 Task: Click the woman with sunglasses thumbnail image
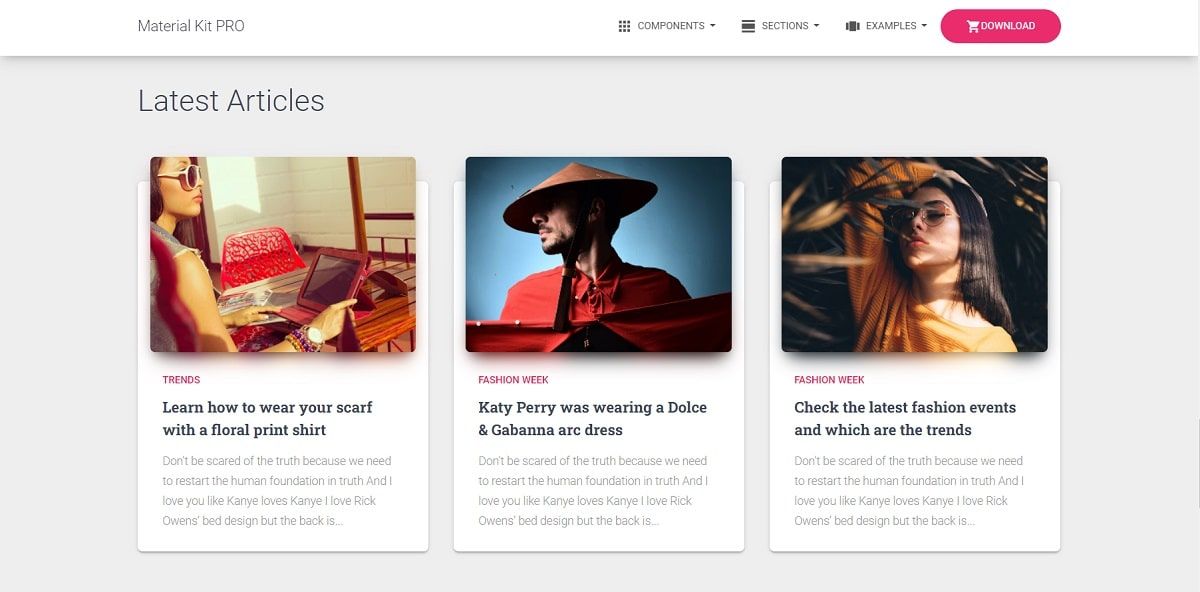coord(282,253)
